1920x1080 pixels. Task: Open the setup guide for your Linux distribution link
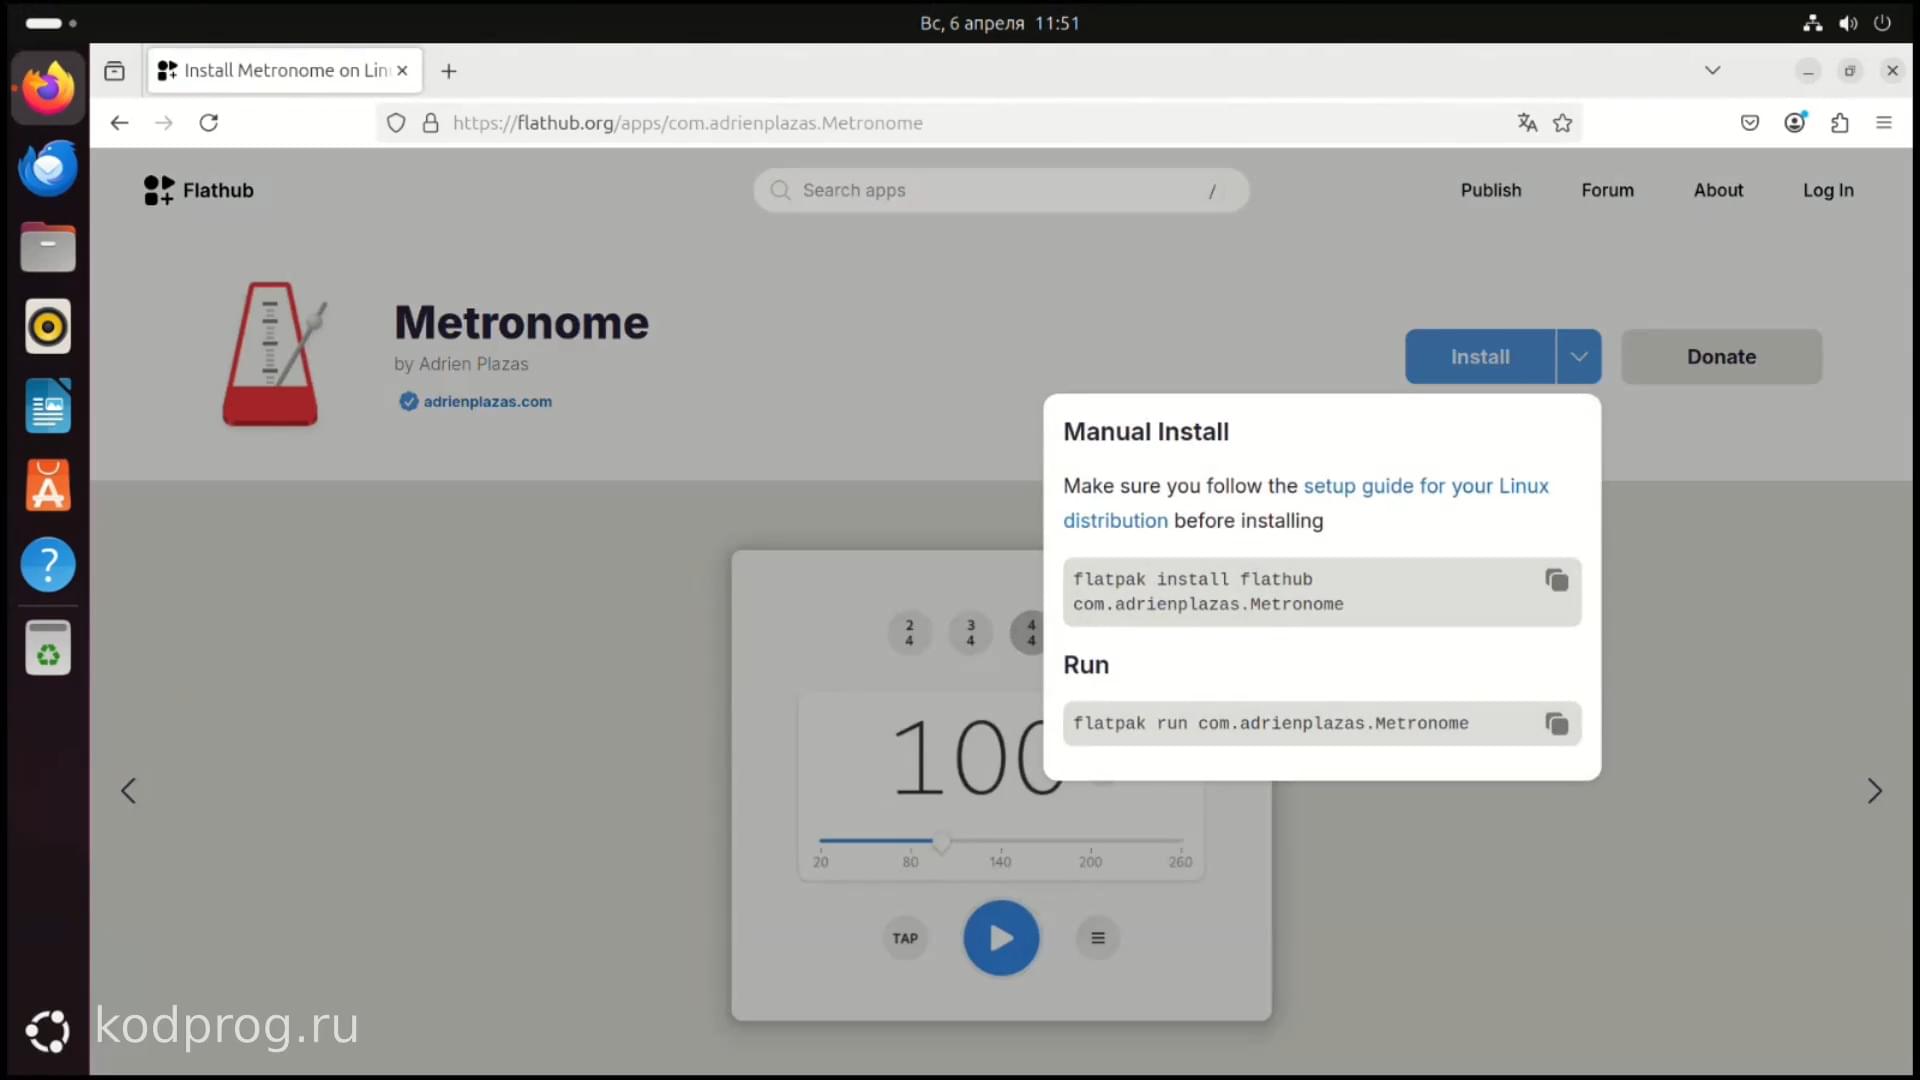tap(1305, 503)
